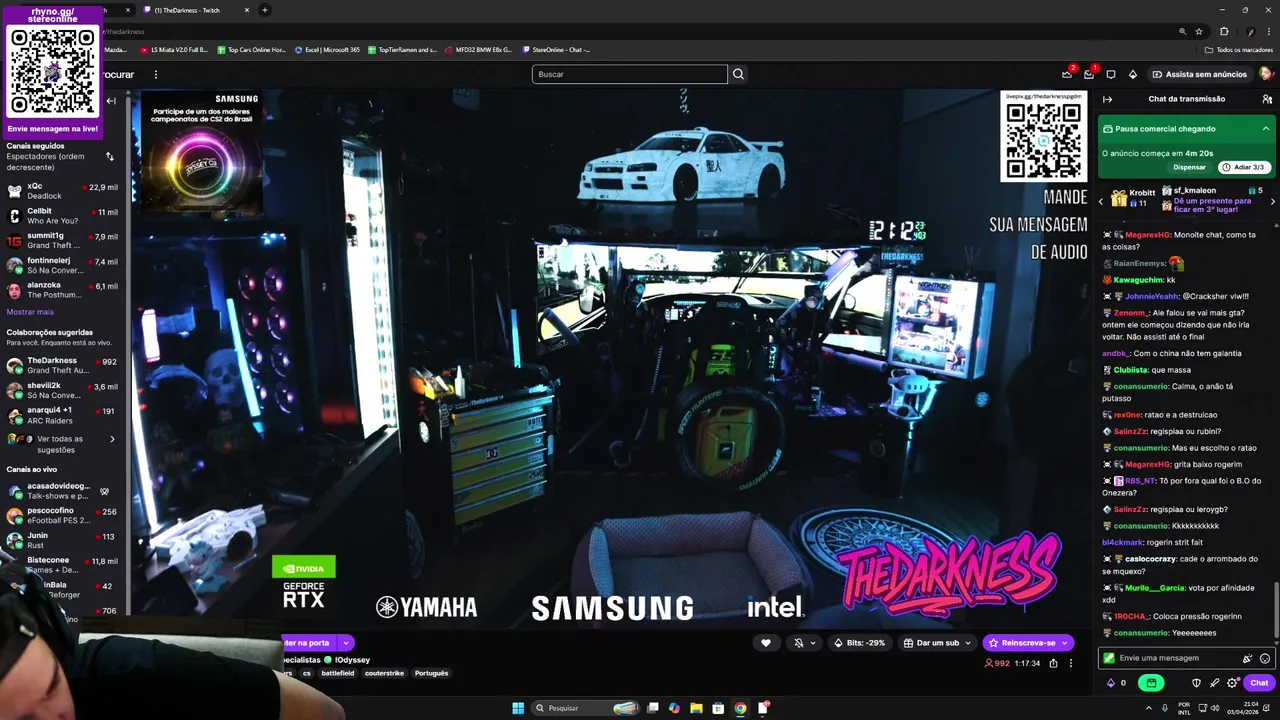
Task: Open Todos os marcadores folder
Action: point(1239,49)
